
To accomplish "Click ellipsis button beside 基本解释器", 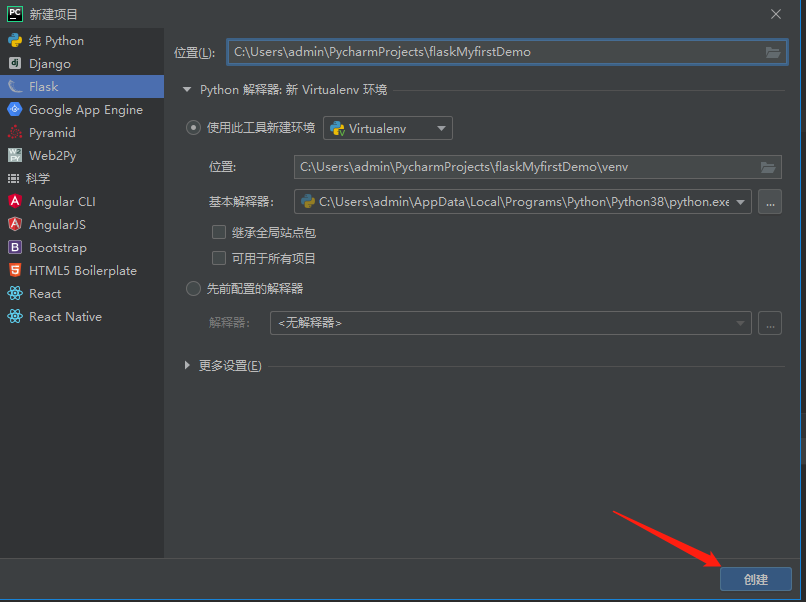I will click(770, 202).
